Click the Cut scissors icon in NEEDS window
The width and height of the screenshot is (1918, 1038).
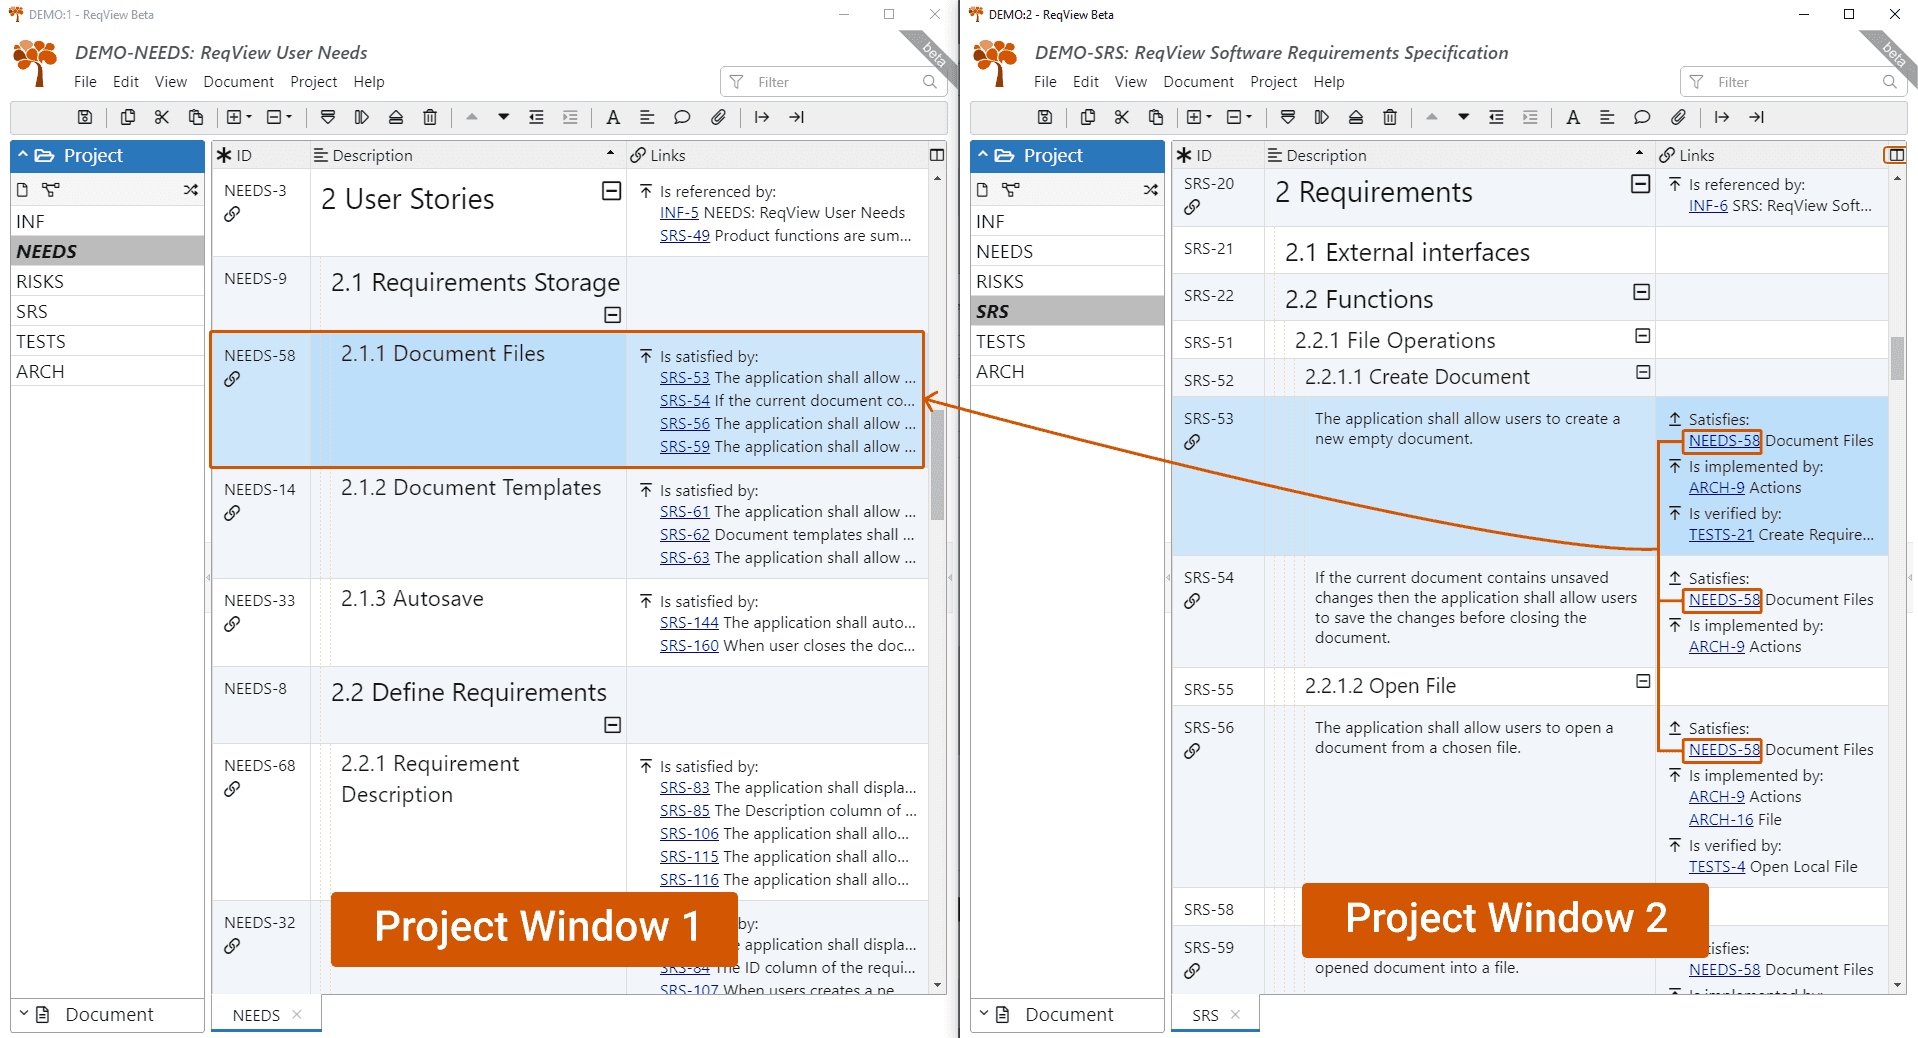pos(162,117)
